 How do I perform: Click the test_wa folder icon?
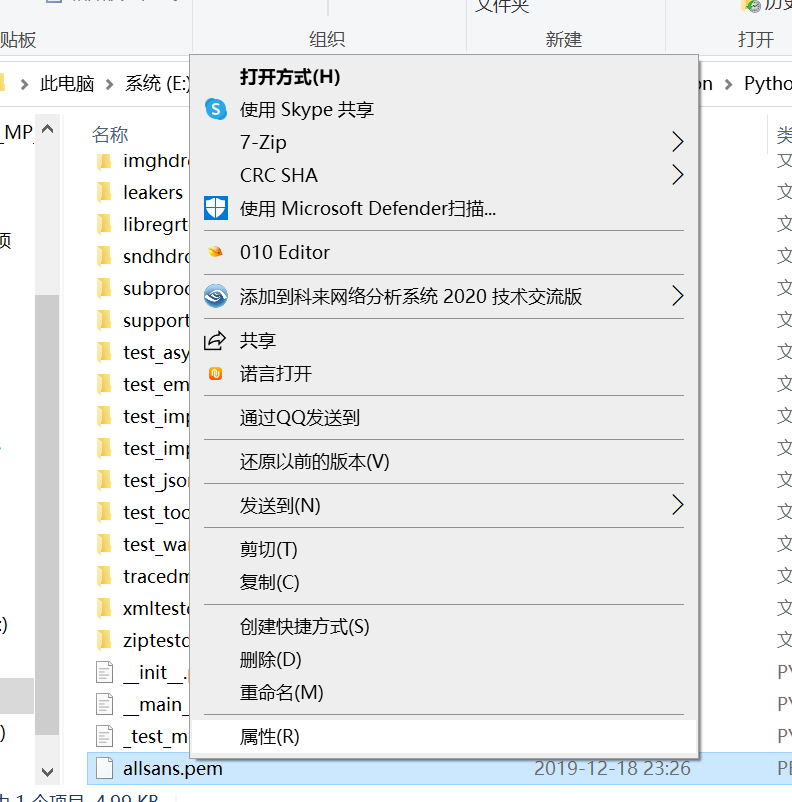[104, 544]
